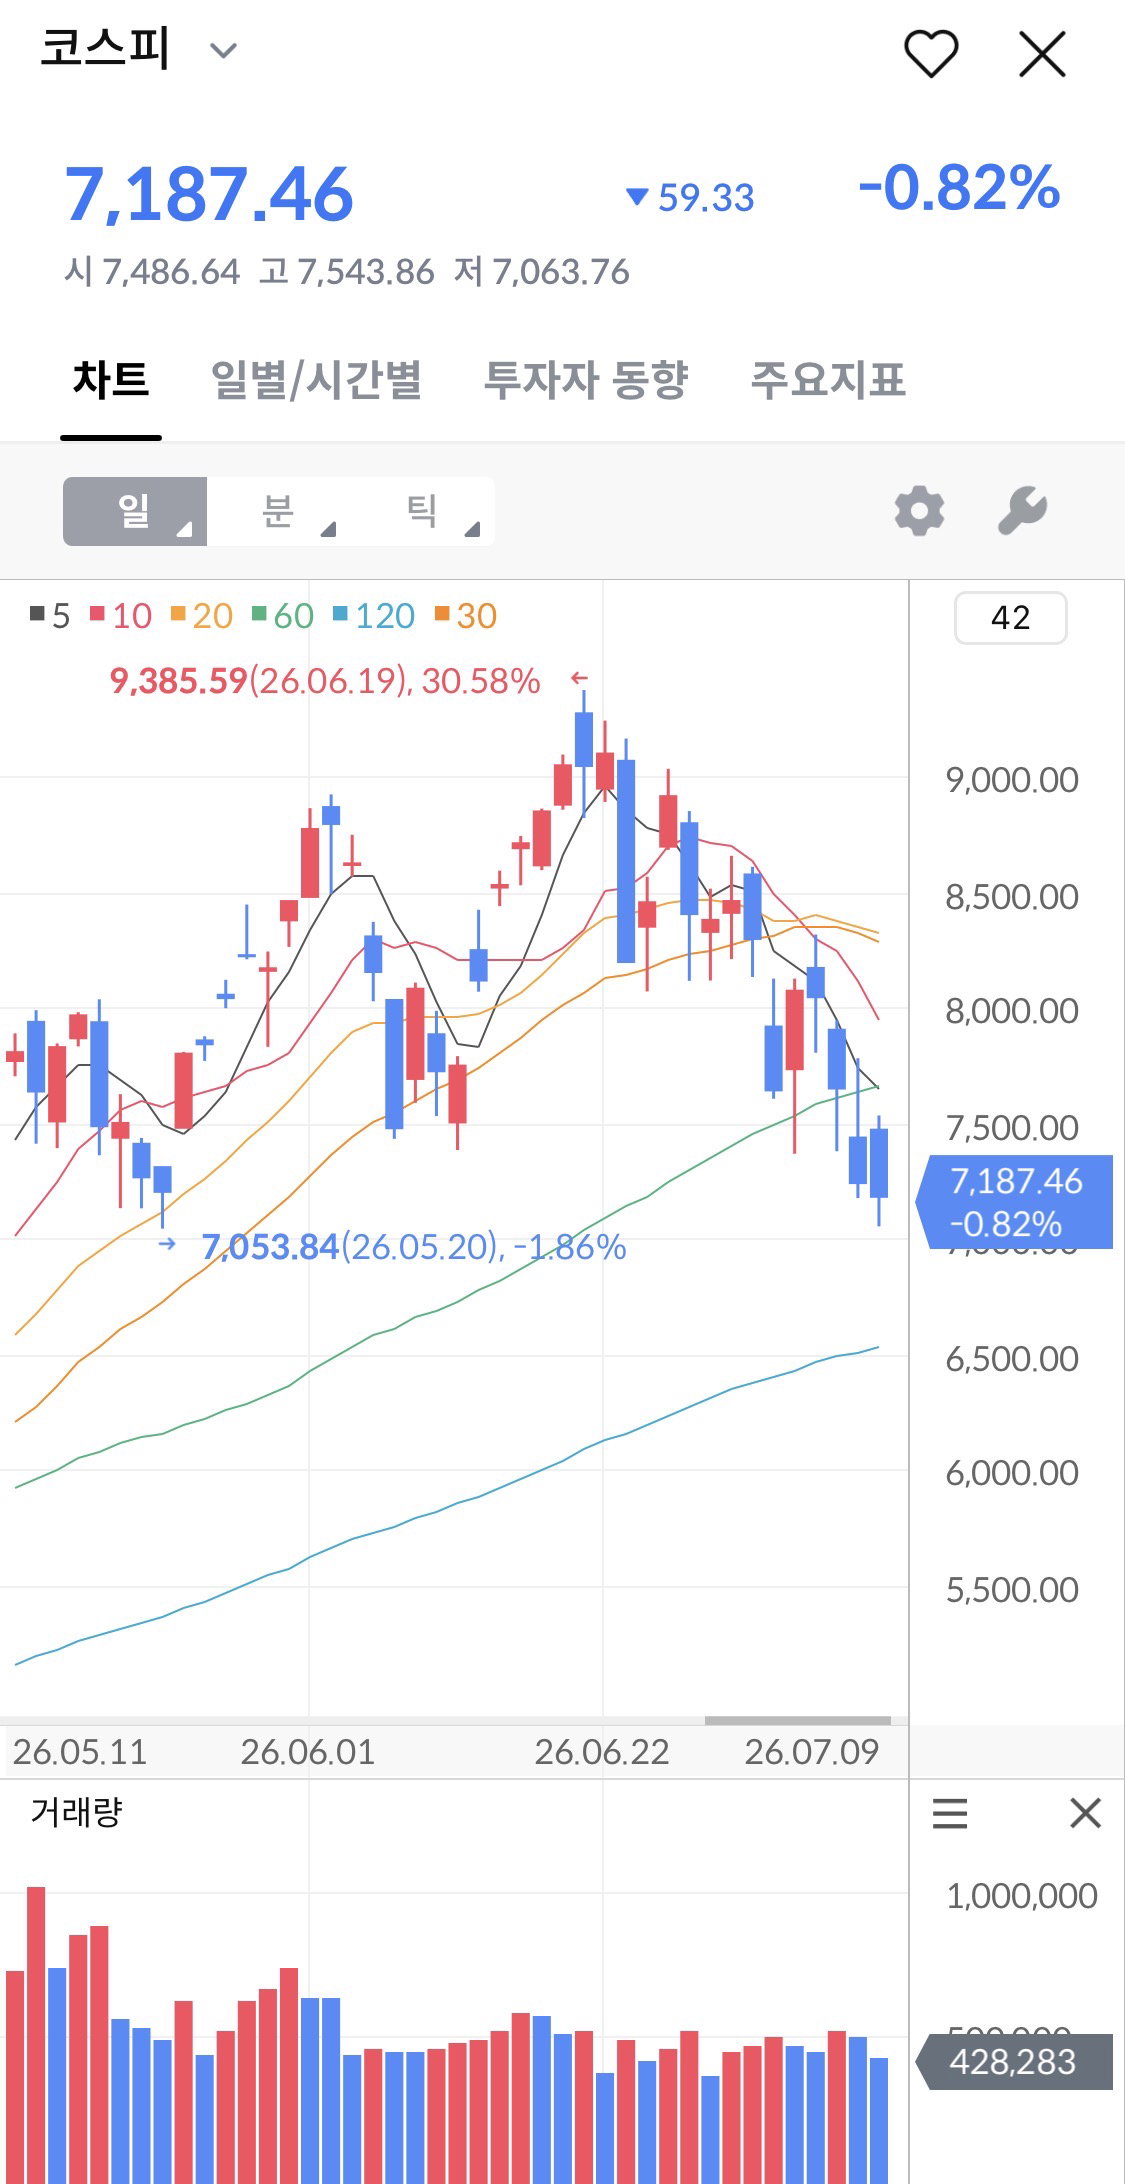Select the 일 daily chart button
The width and height of the screenshot is (1125, 2184).
point(135,511)
